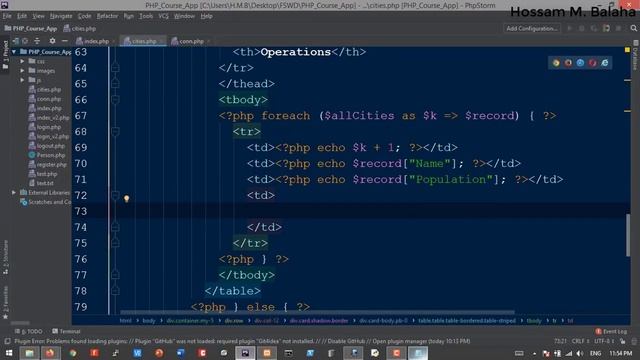Open preview in Chrome browser icon
The width and height of the screenshot is (640, 360).
click(x=556, y=63)
